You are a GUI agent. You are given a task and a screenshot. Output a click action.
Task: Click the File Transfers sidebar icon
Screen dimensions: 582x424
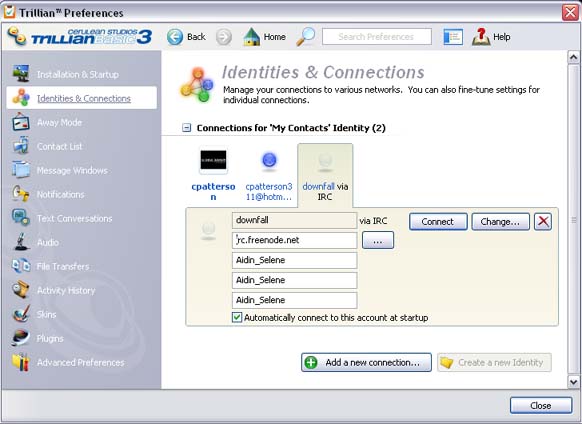coord(21,266)
